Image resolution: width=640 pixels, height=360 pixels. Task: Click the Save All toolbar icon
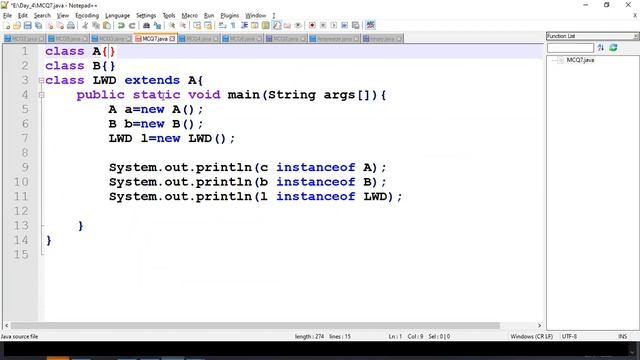tap(38, 25)
